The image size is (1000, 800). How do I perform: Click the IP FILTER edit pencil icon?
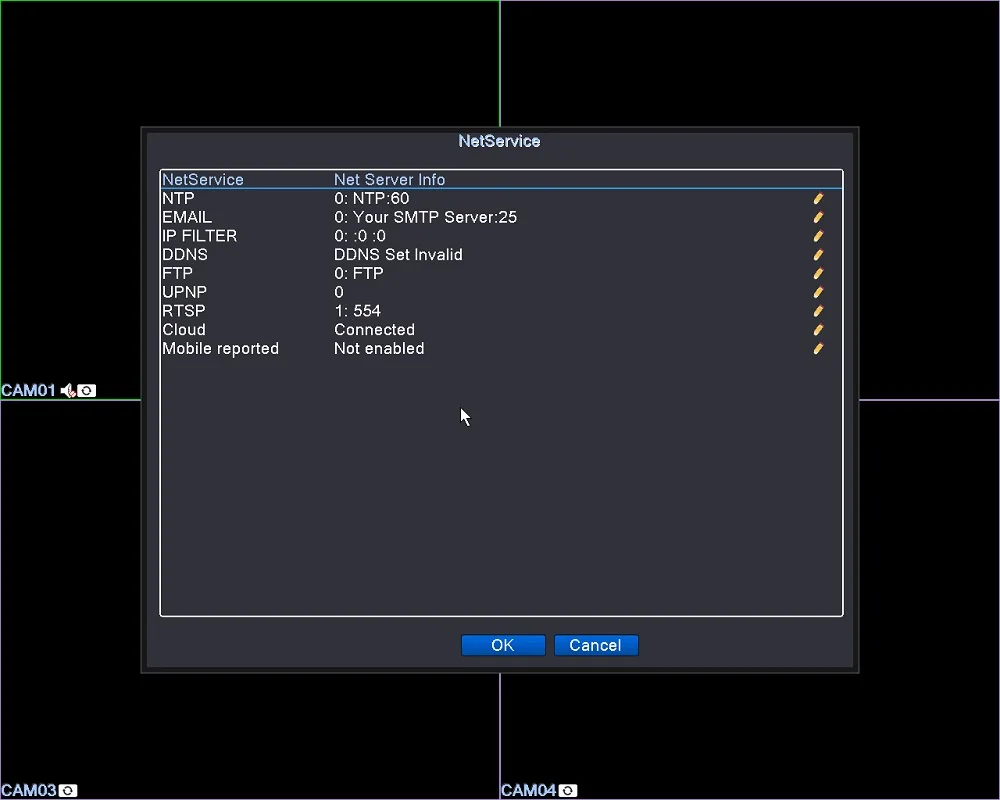[x=818, y=236]
